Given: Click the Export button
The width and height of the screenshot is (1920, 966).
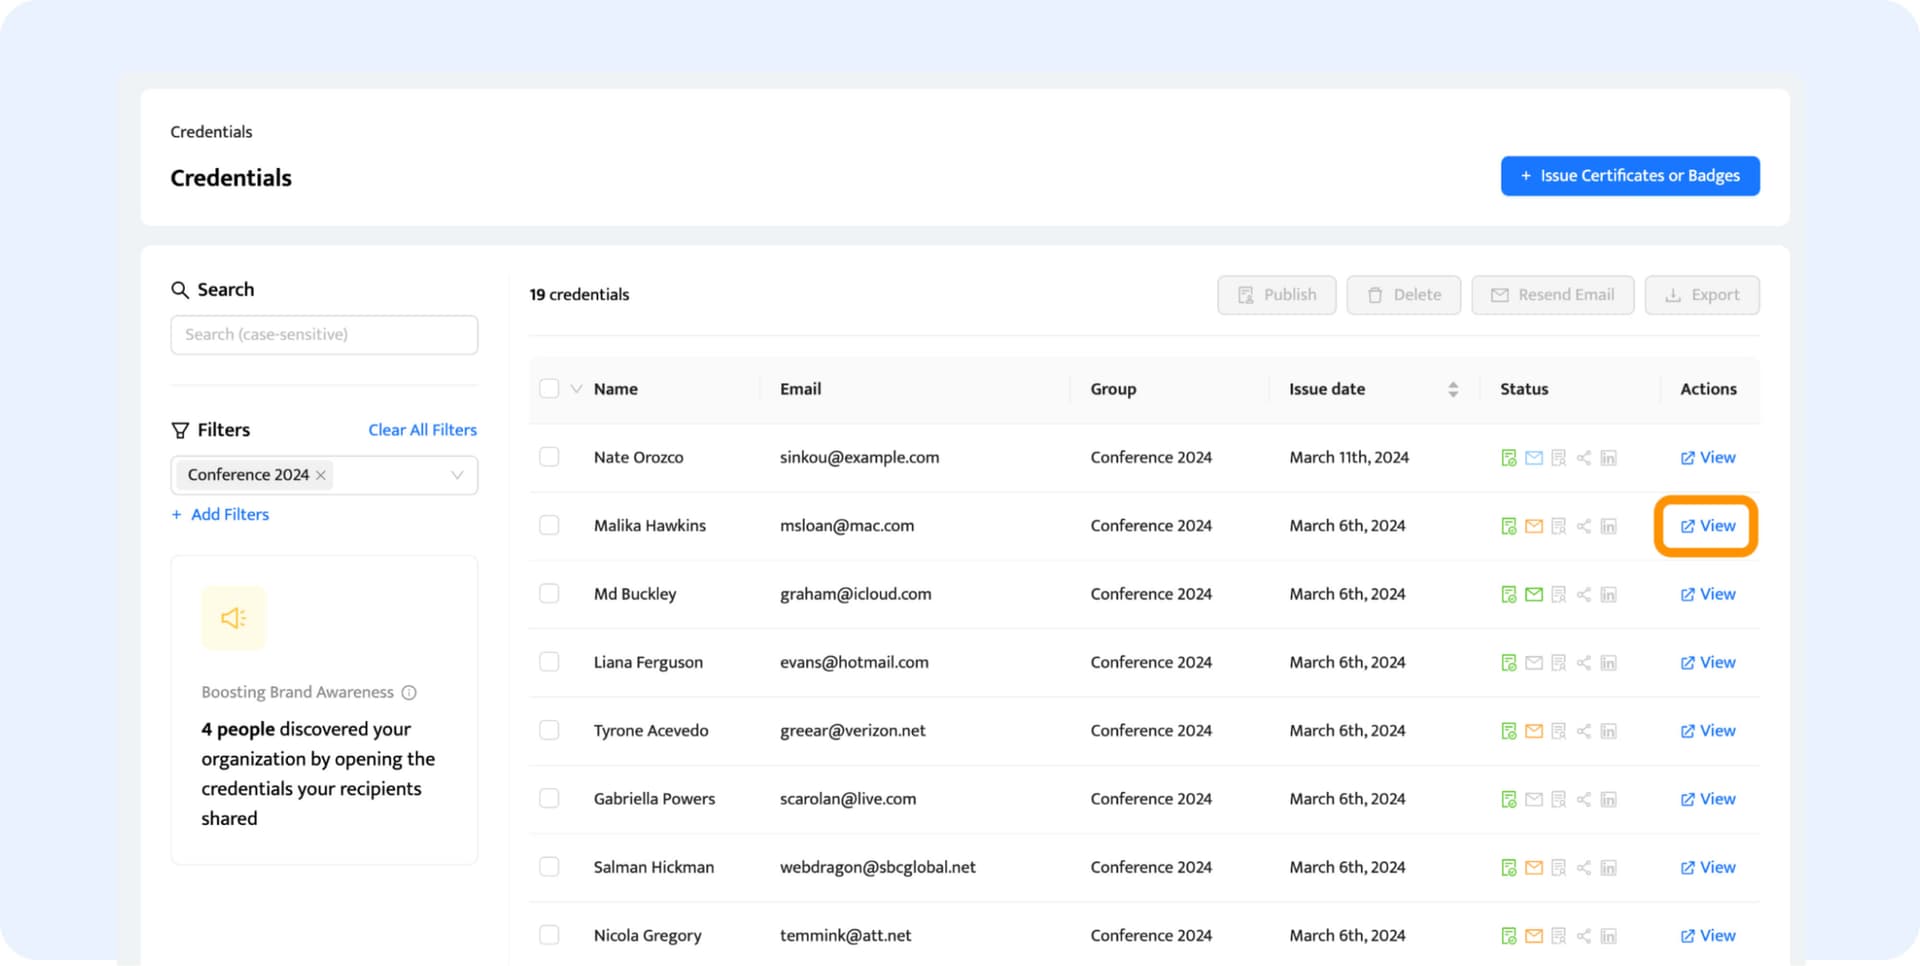Looking at the screenshot, I should [x=1701, y=295].
